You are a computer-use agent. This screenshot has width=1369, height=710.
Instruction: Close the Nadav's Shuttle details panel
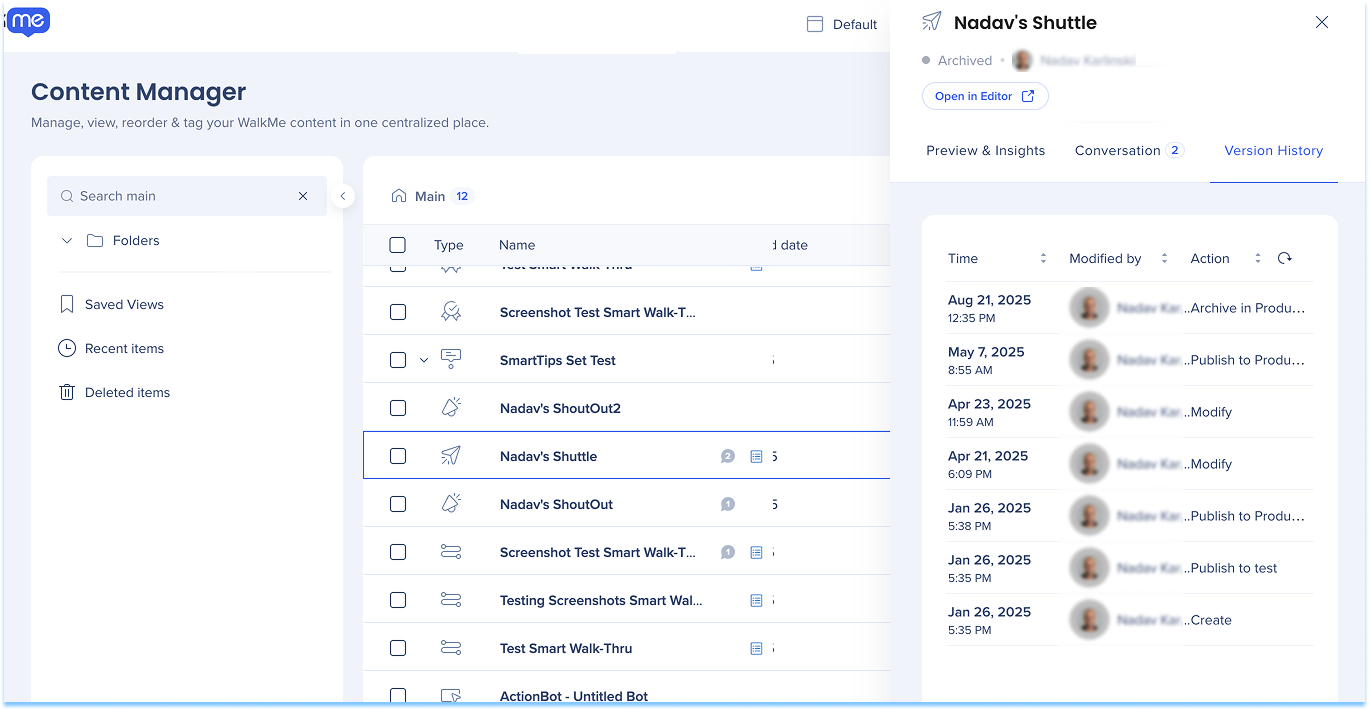pos(1322,22)
